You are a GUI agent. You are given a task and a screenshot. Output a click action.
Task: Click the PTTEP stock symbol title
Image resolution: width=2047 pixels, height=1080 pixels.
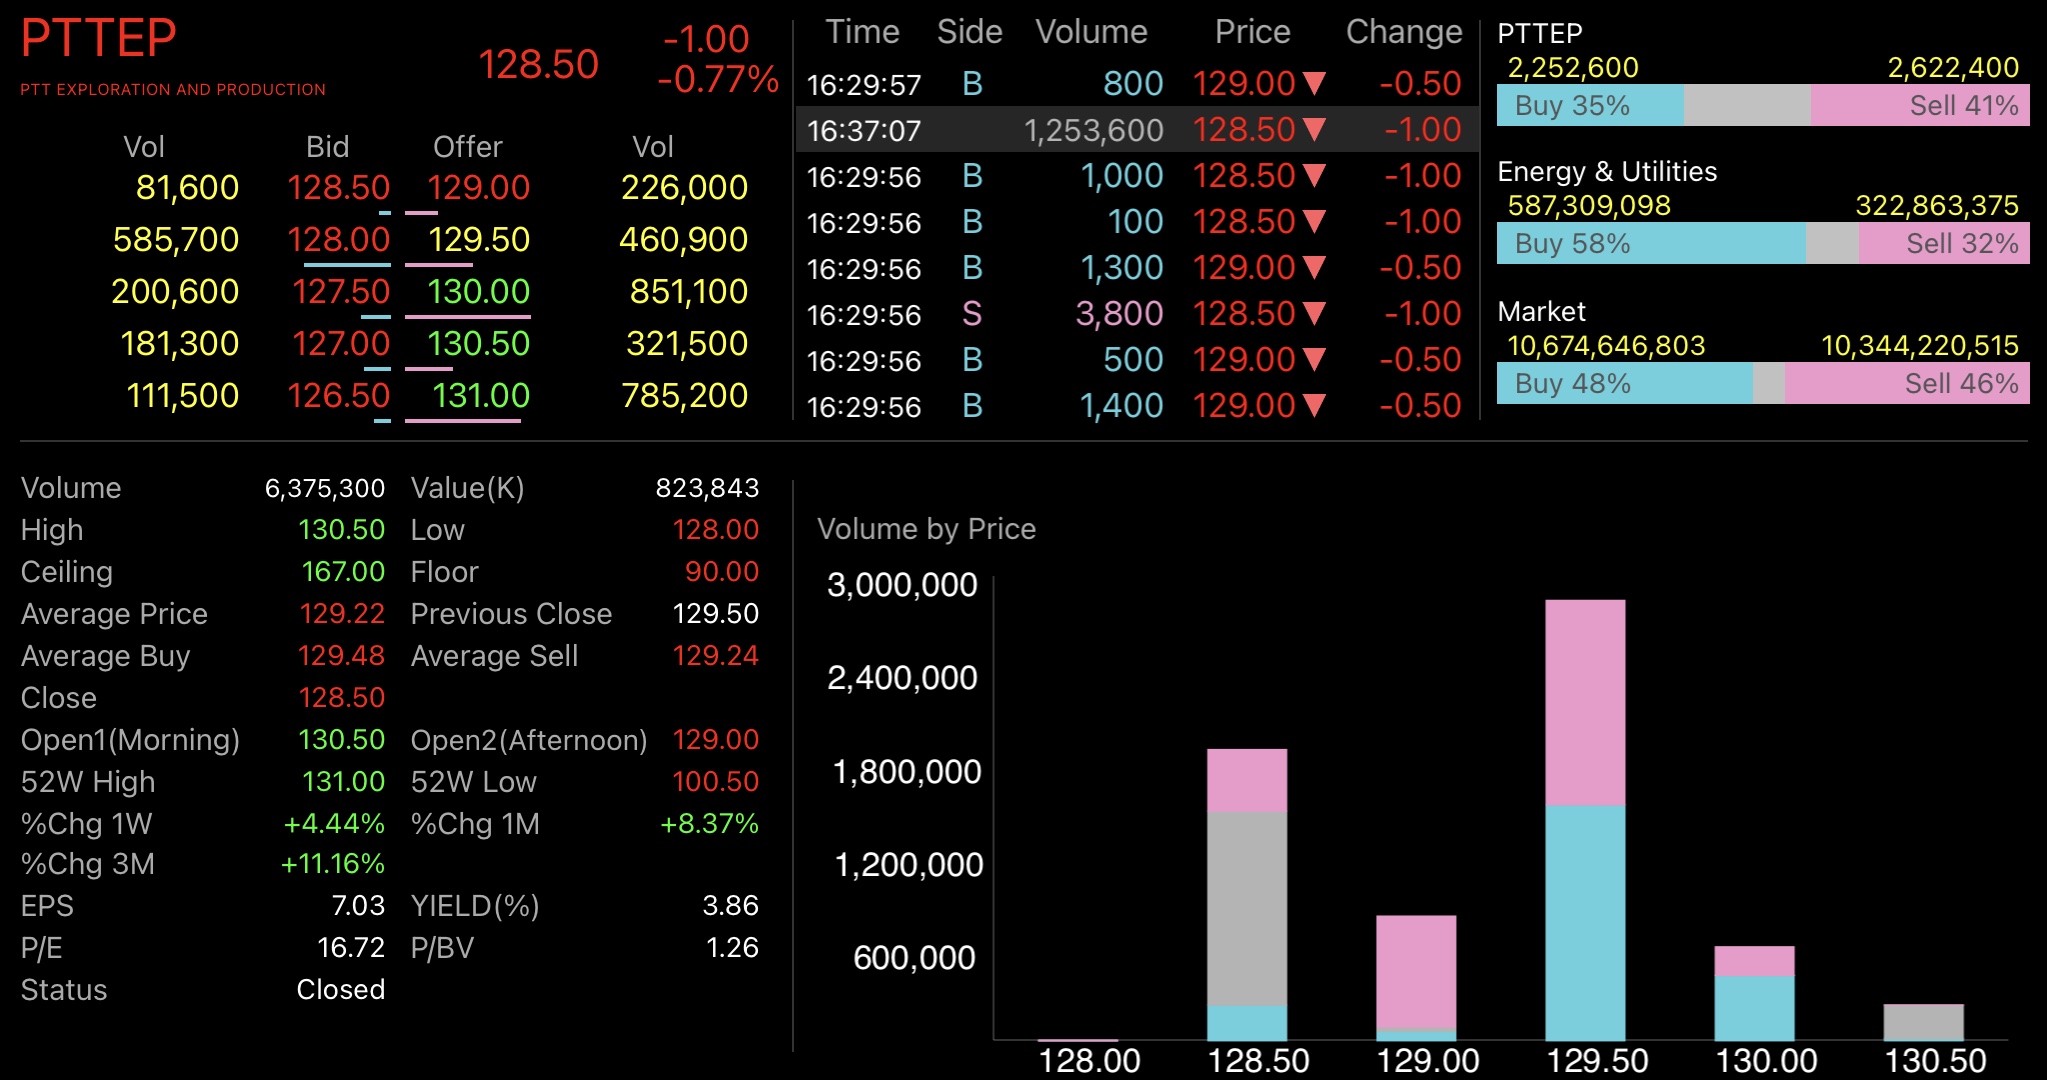point(98,39)
